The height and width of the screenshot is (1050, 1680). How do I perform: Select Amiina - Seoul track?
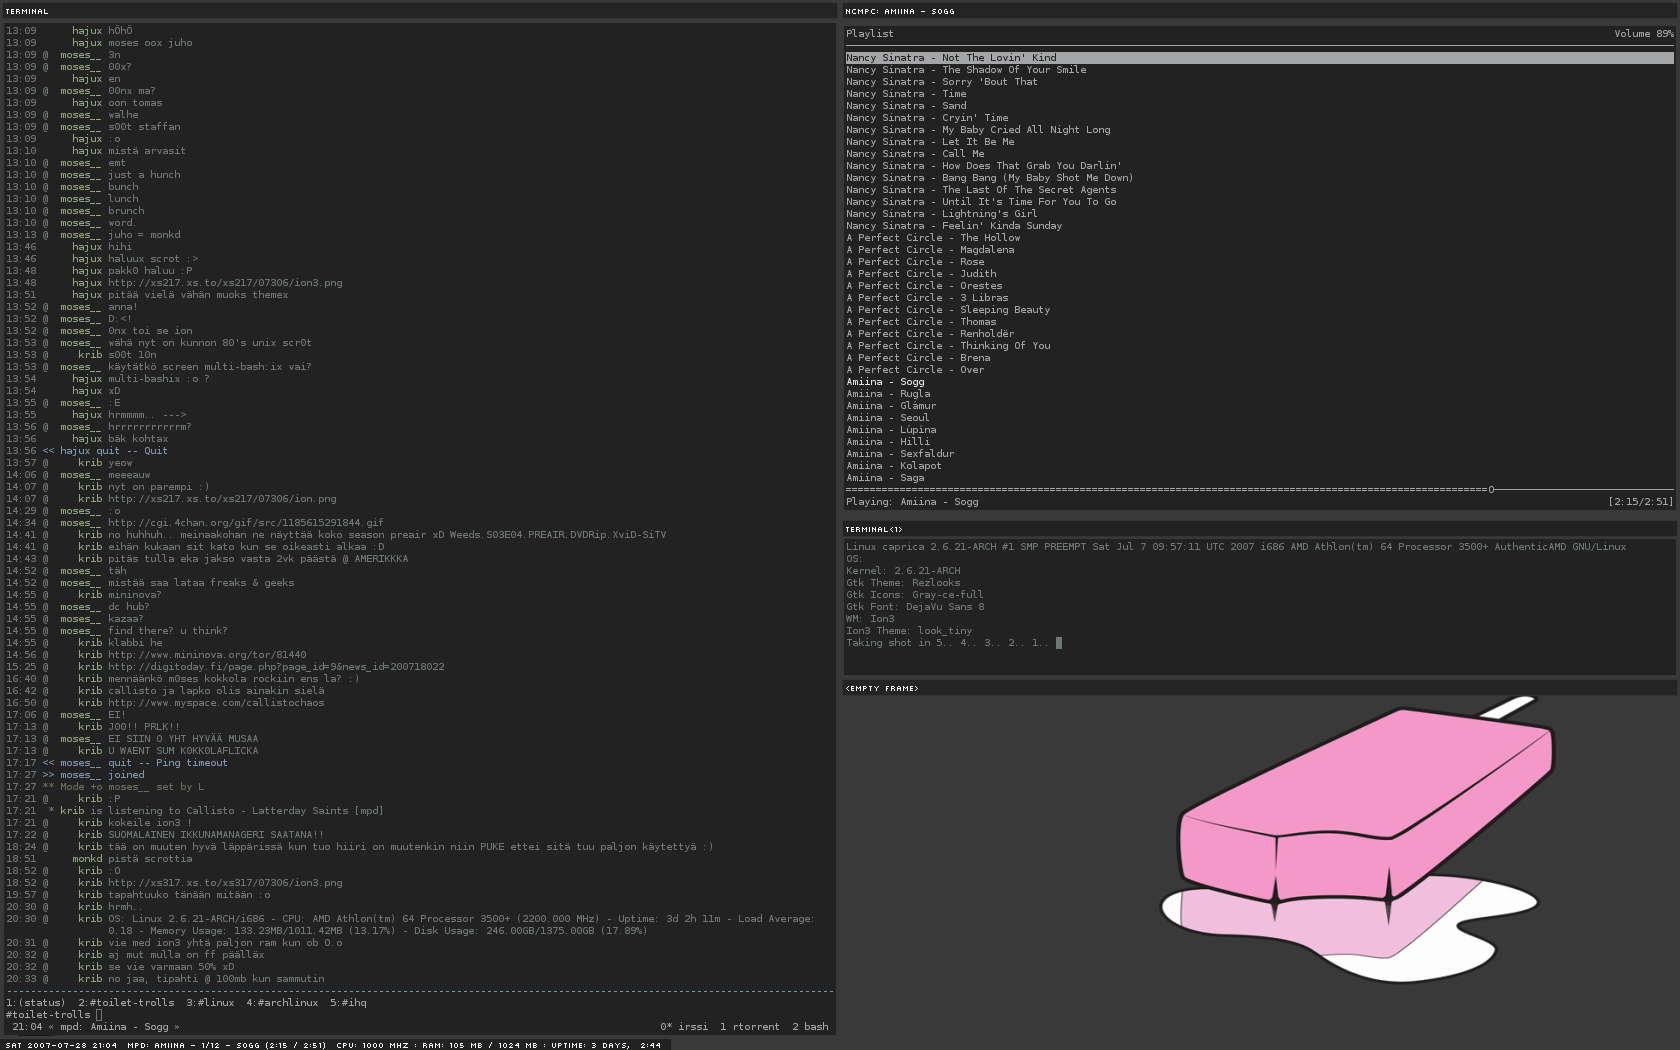888,418
